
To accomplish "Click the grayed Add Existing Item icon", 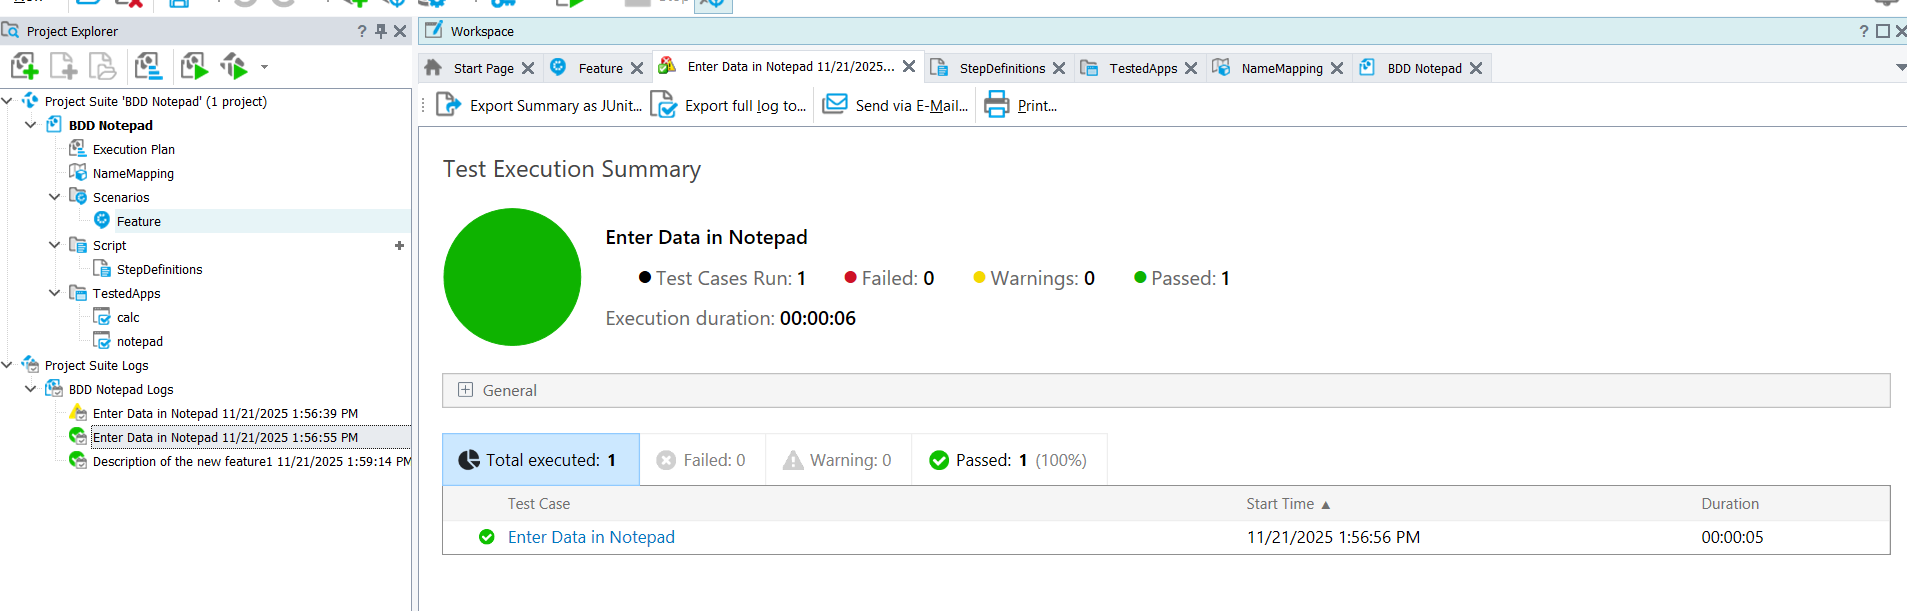I will tap(102, 67).
